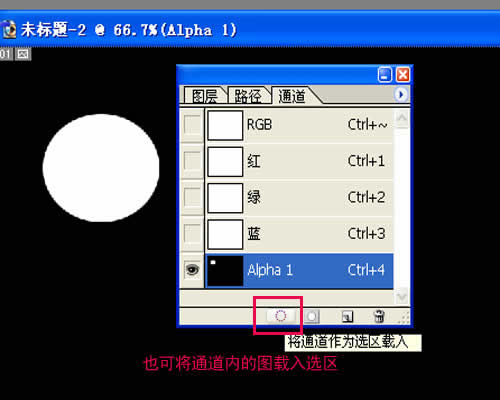Select the RGB composite channel thumbnail
500x400 pixels.
click(x=225, y=125)
